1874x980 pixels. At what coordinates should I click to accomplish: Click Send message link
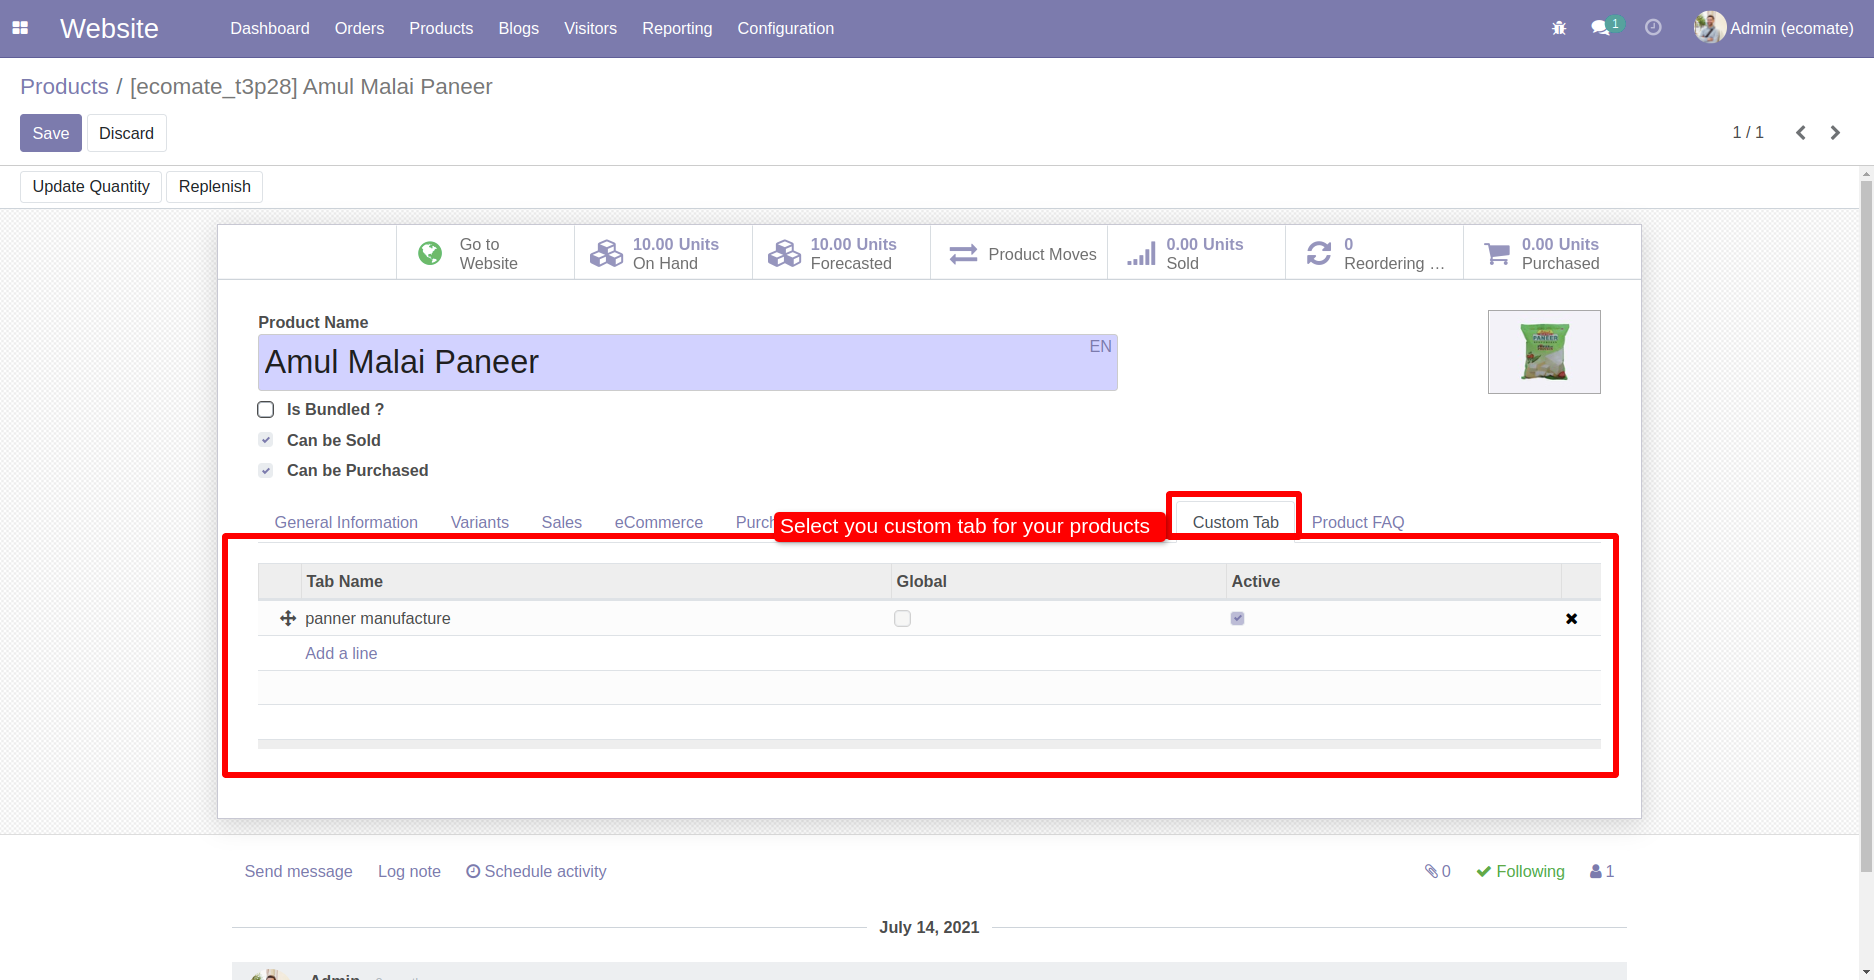(x=298, y=872)
